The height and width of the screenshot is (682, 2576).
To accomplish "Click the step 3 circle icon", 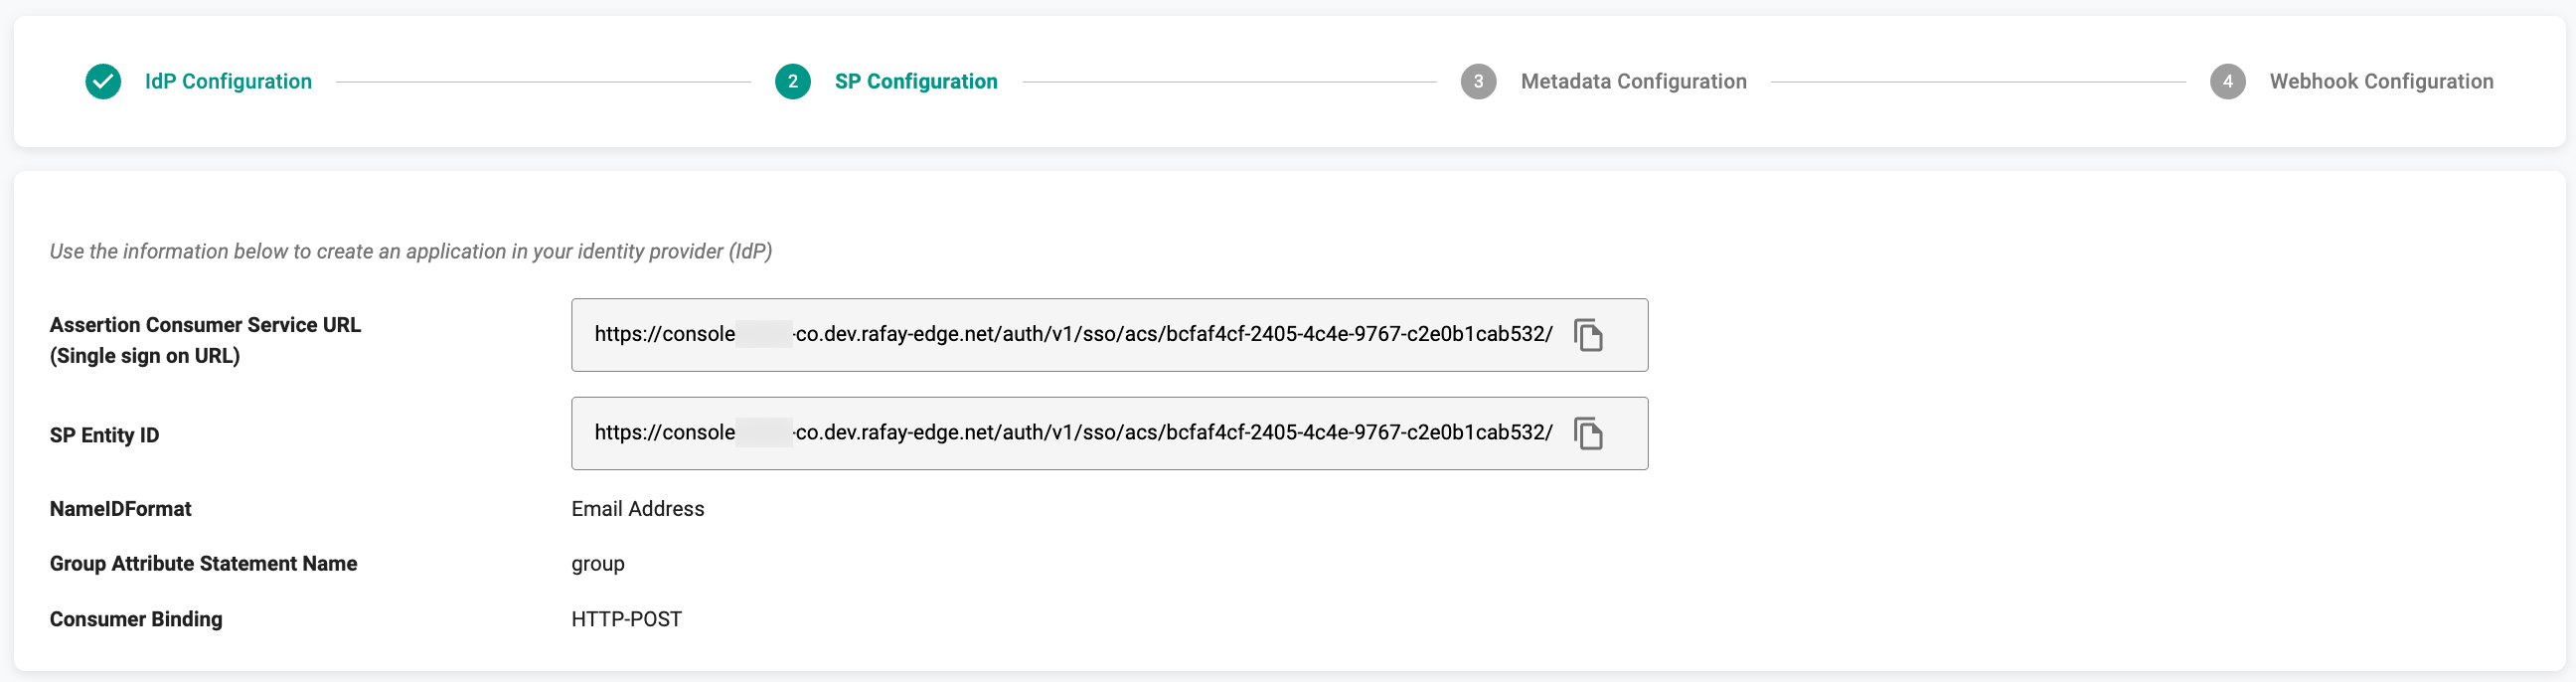I will pos(1478,82).
